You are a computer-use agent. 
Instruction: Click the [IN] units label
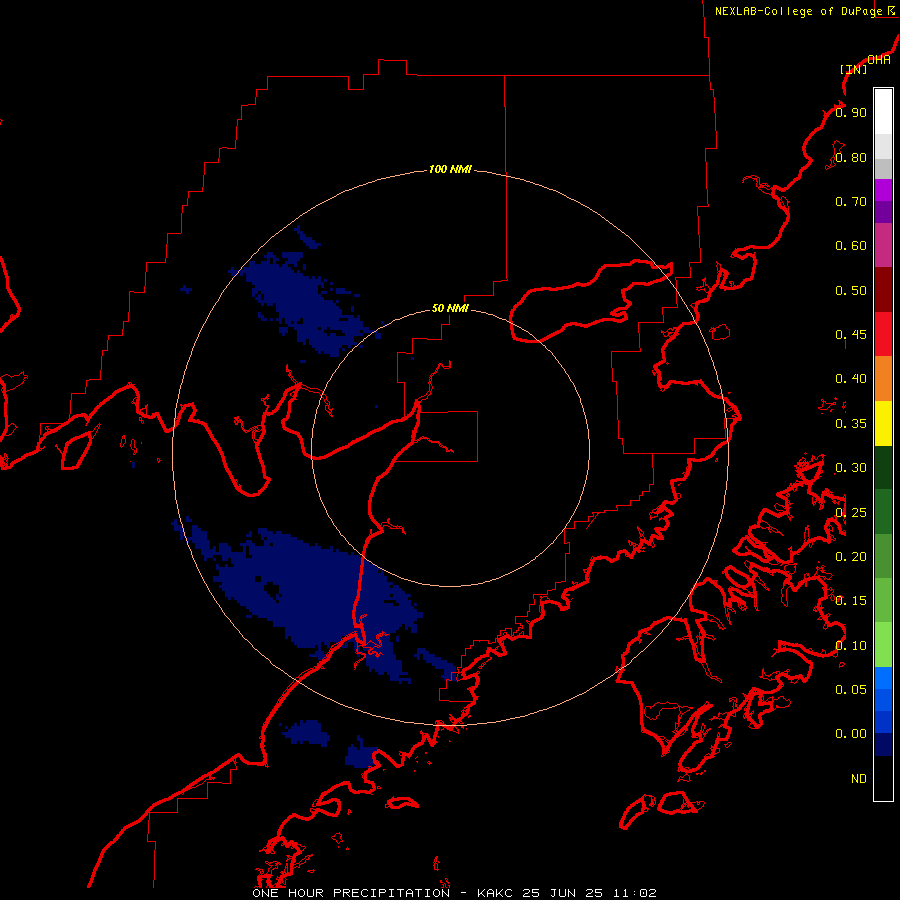point(853,69)
